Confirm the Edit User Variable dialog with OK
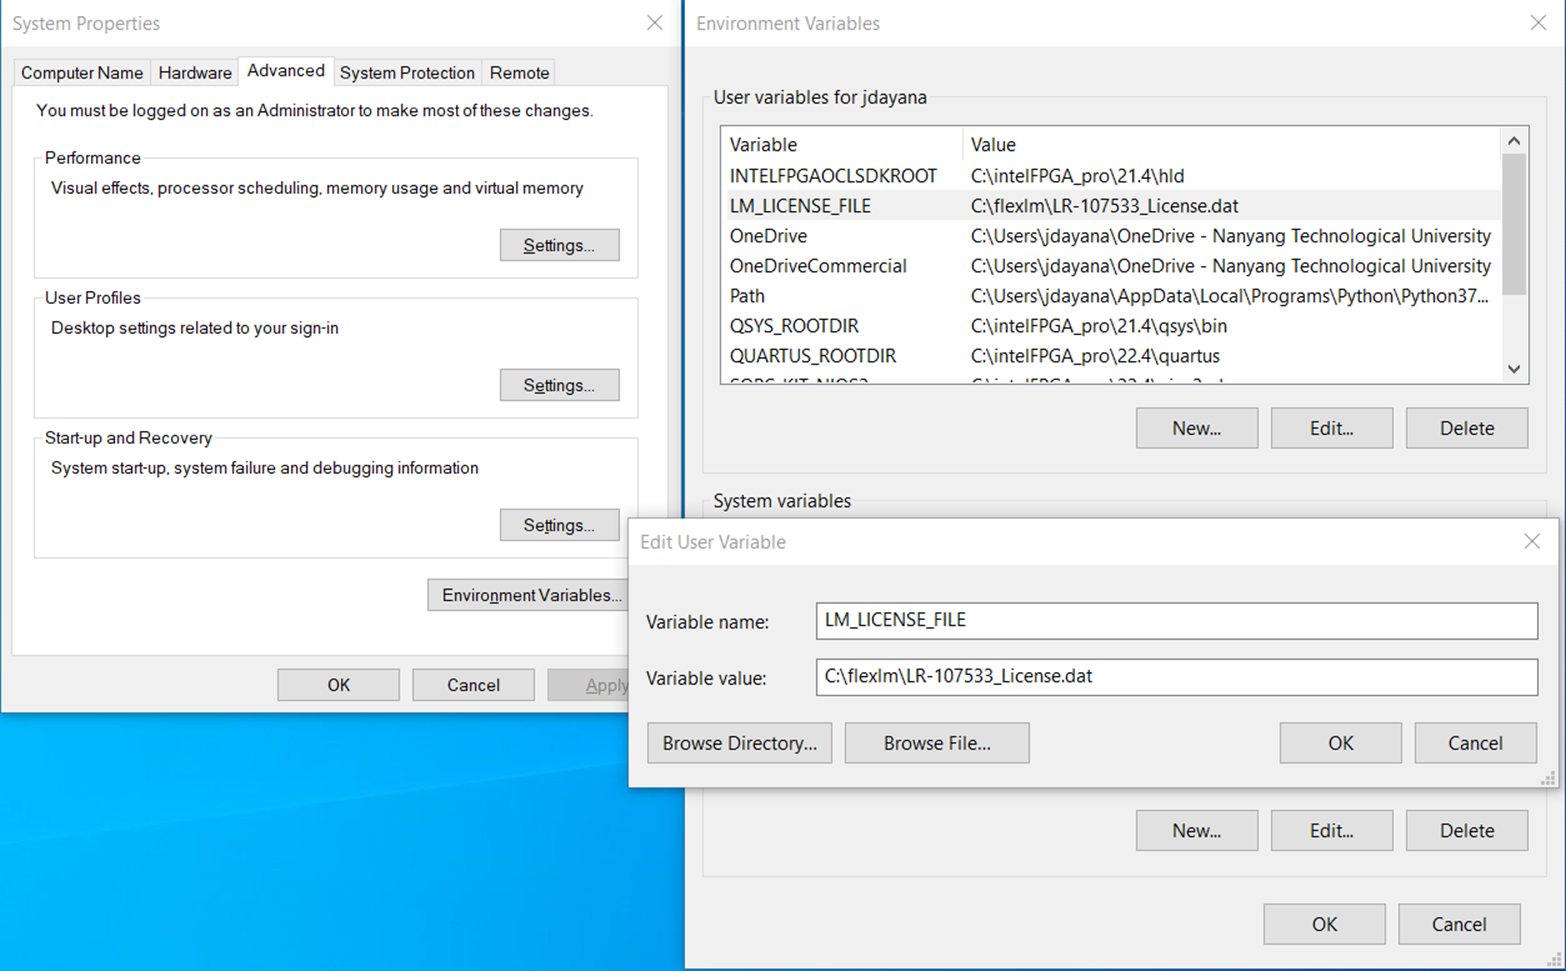 pos(1340,743)
